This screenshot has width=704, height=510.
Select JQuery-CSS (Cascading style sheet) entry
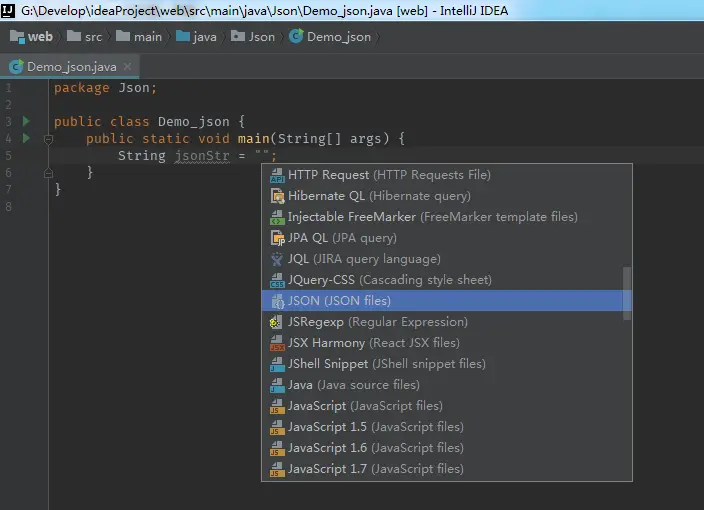click(447, 280)
